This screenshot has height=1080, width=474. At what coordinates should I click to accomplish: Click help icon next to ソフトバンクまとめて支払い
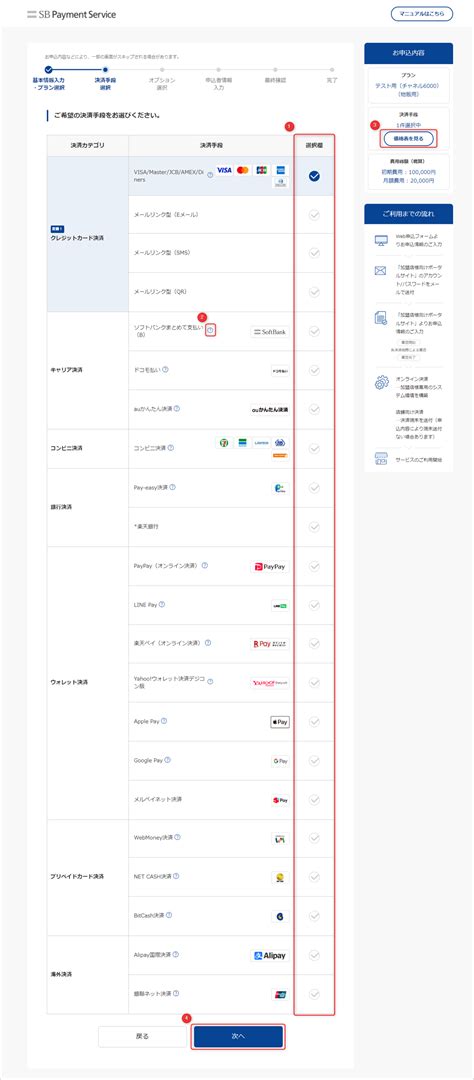210,331
